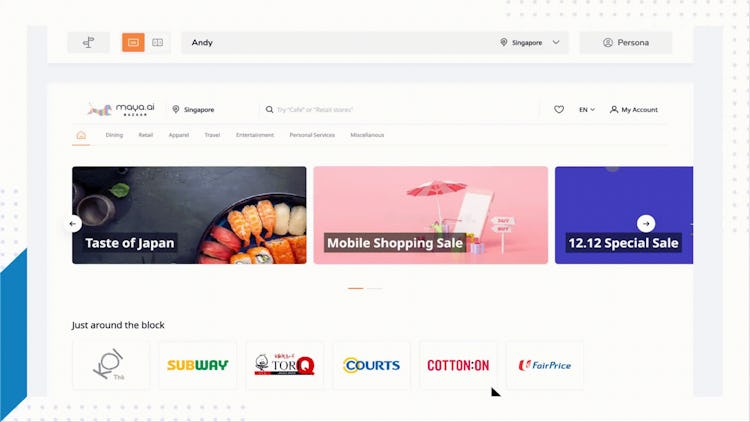Viewport: 750px width, 422px height.
Task: Click the signpost icon in top bar
Action: (88, 43)
